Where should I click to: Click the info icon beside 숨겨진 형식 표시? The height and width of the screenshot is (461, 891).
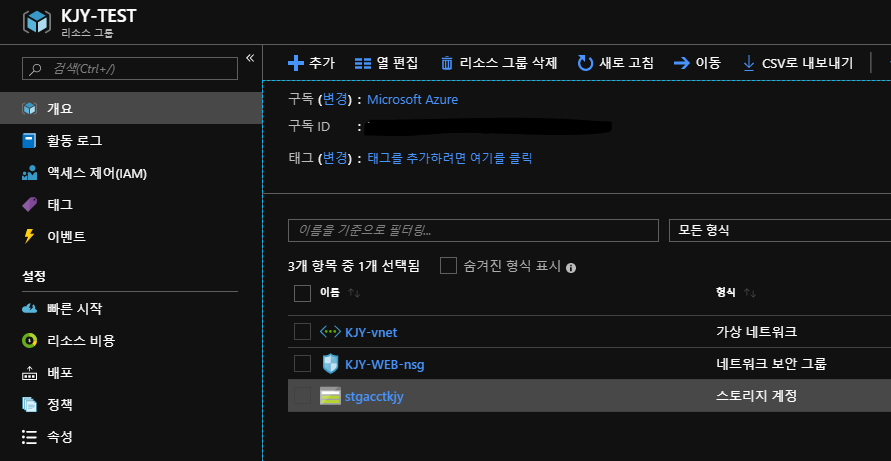571,267
